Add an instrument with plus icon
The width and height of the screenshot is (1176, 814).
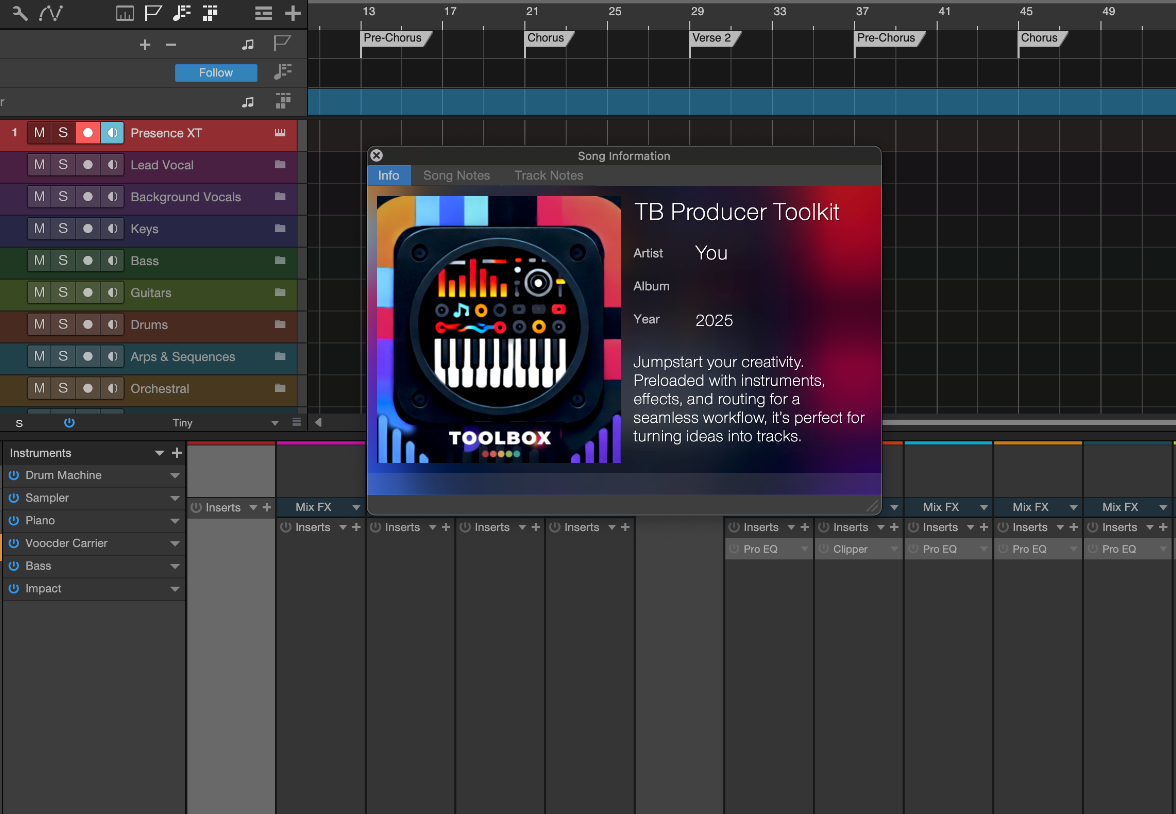[x=177, y=453]
